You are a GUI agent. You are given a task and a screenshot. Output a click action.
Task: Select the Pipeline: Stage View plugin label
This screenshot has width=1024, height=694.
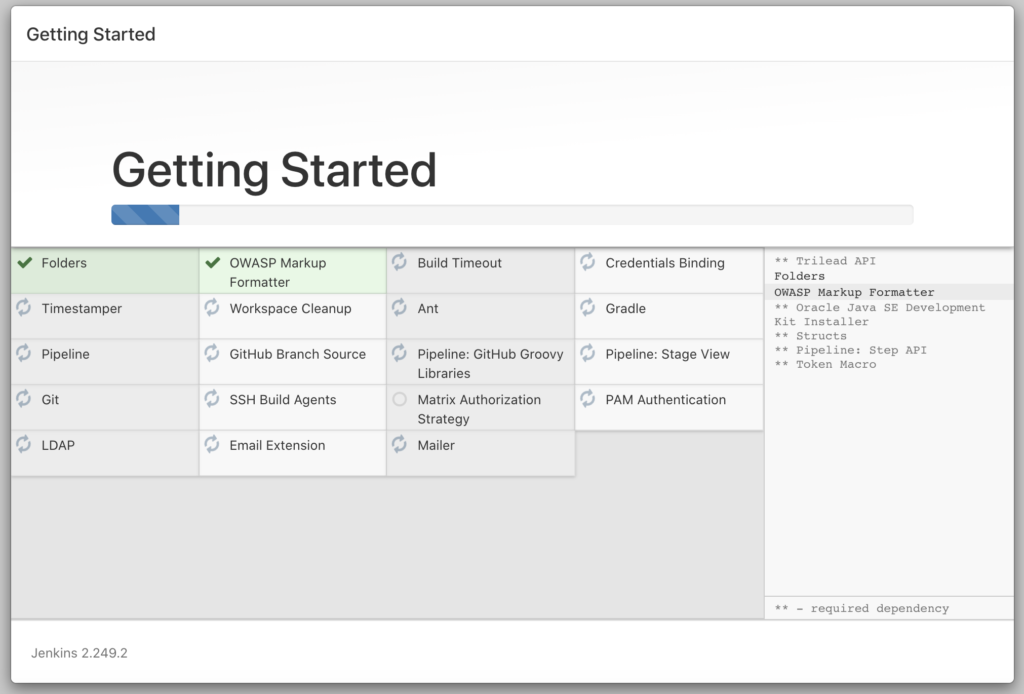667,354
